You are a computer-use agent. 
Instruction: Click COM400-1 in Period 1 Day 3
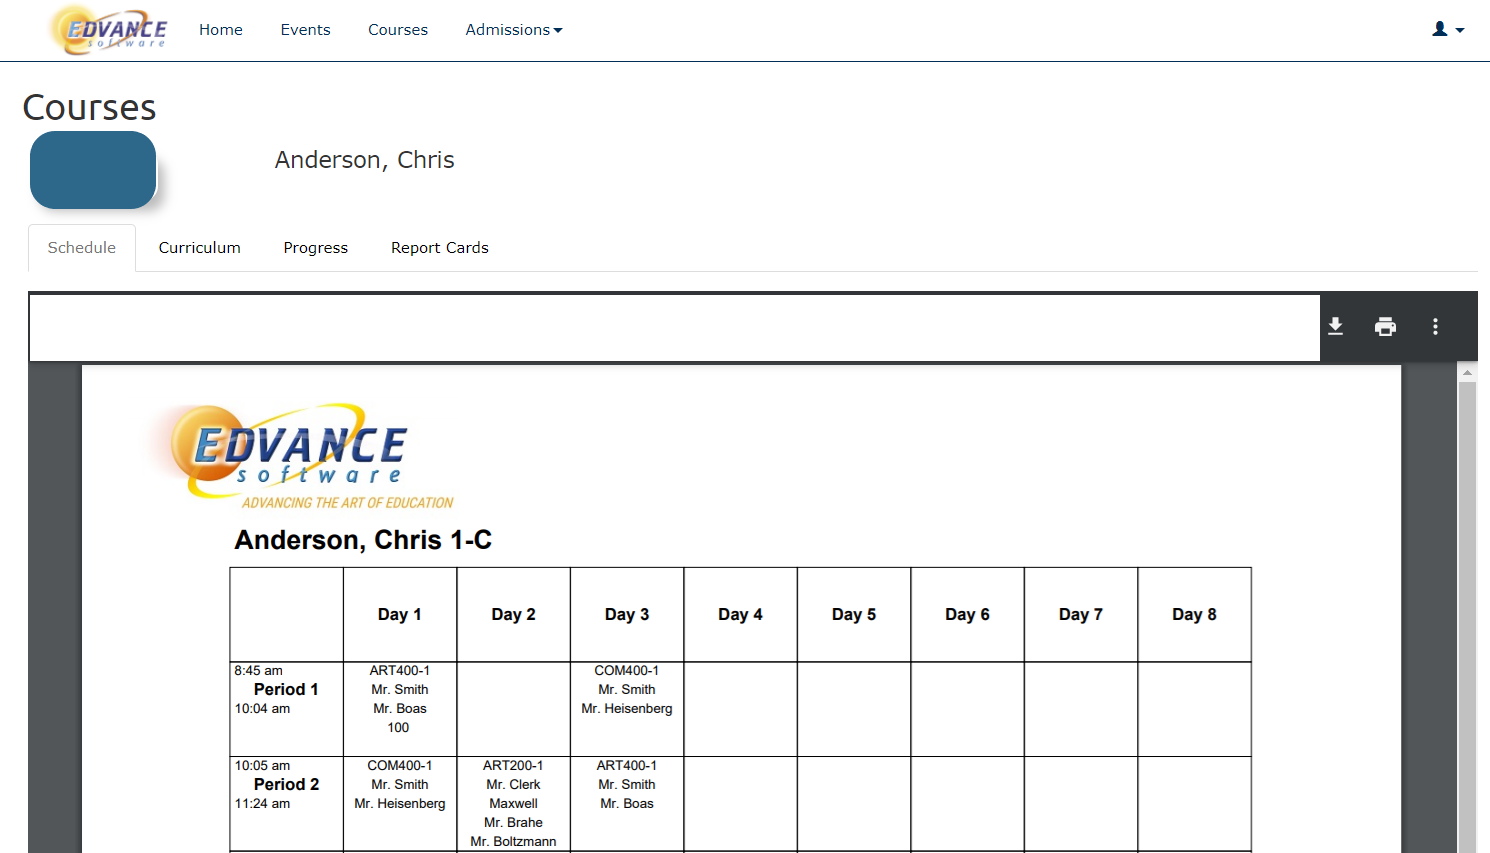(627, 671)
